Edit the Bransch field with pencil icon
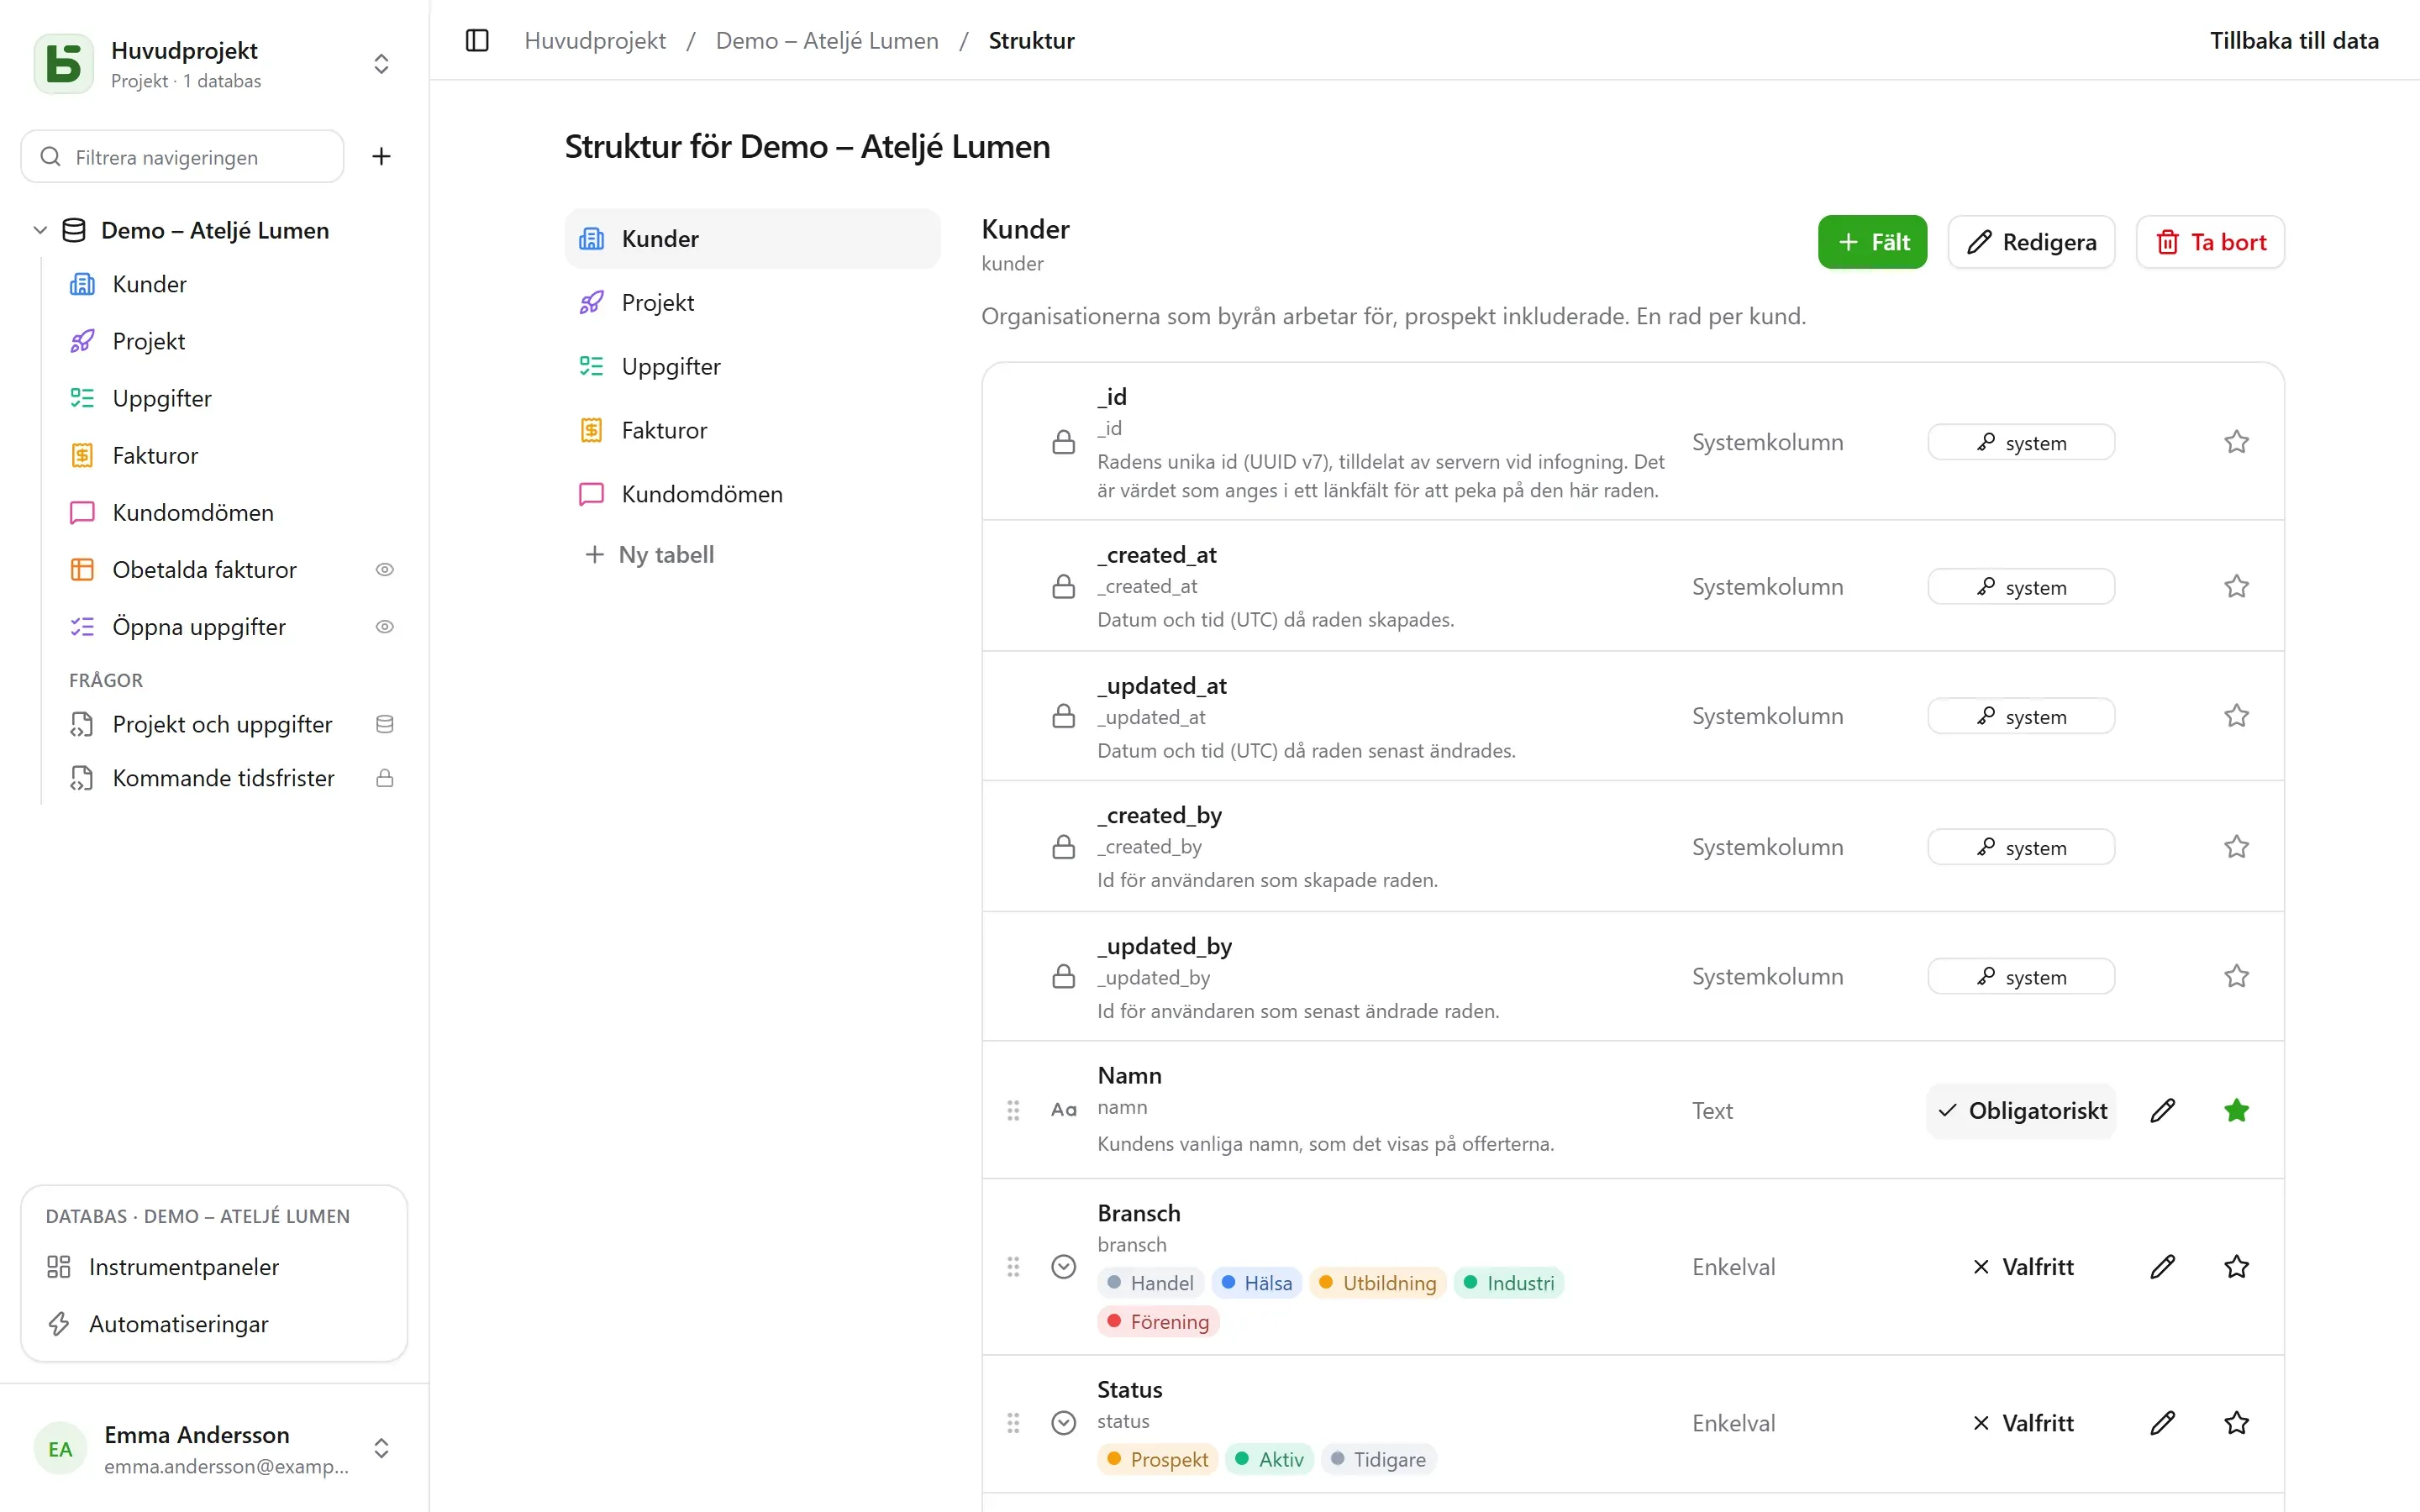Viewport: 2420px width, 1512px height. [x=2162, y=1267]
